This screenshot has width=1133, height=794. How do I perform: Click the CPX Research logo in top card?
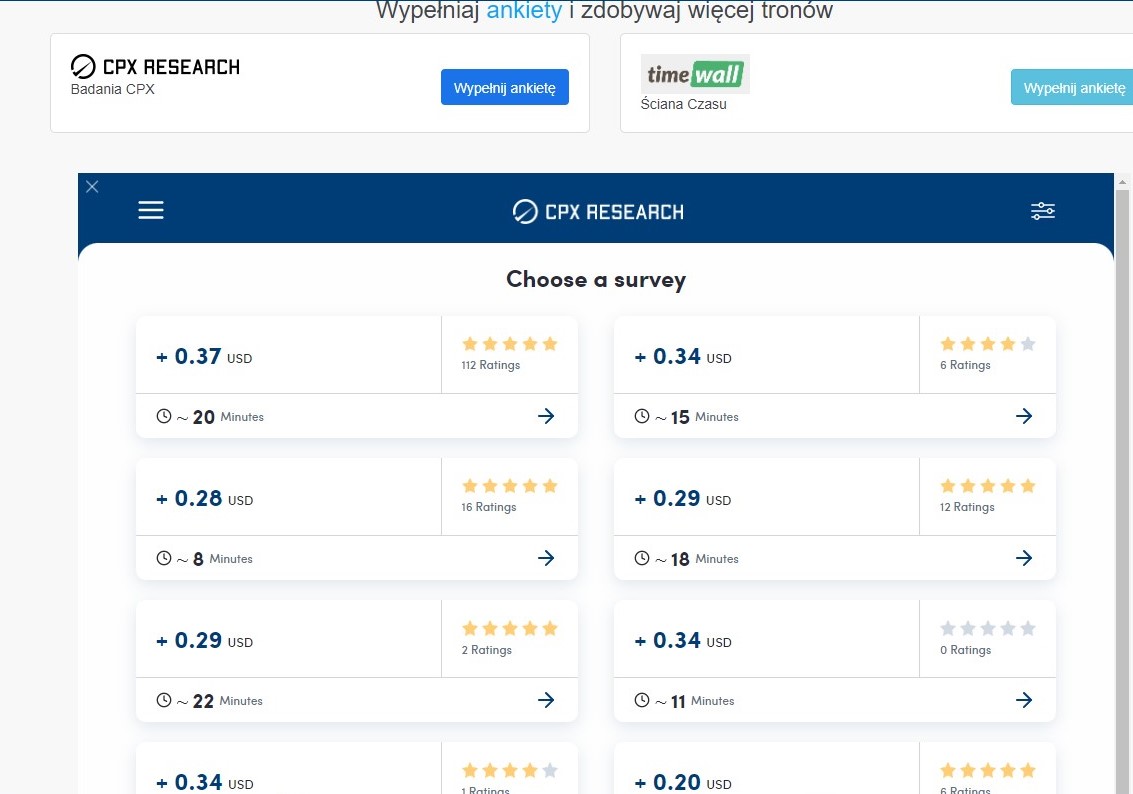pos(155,66)
